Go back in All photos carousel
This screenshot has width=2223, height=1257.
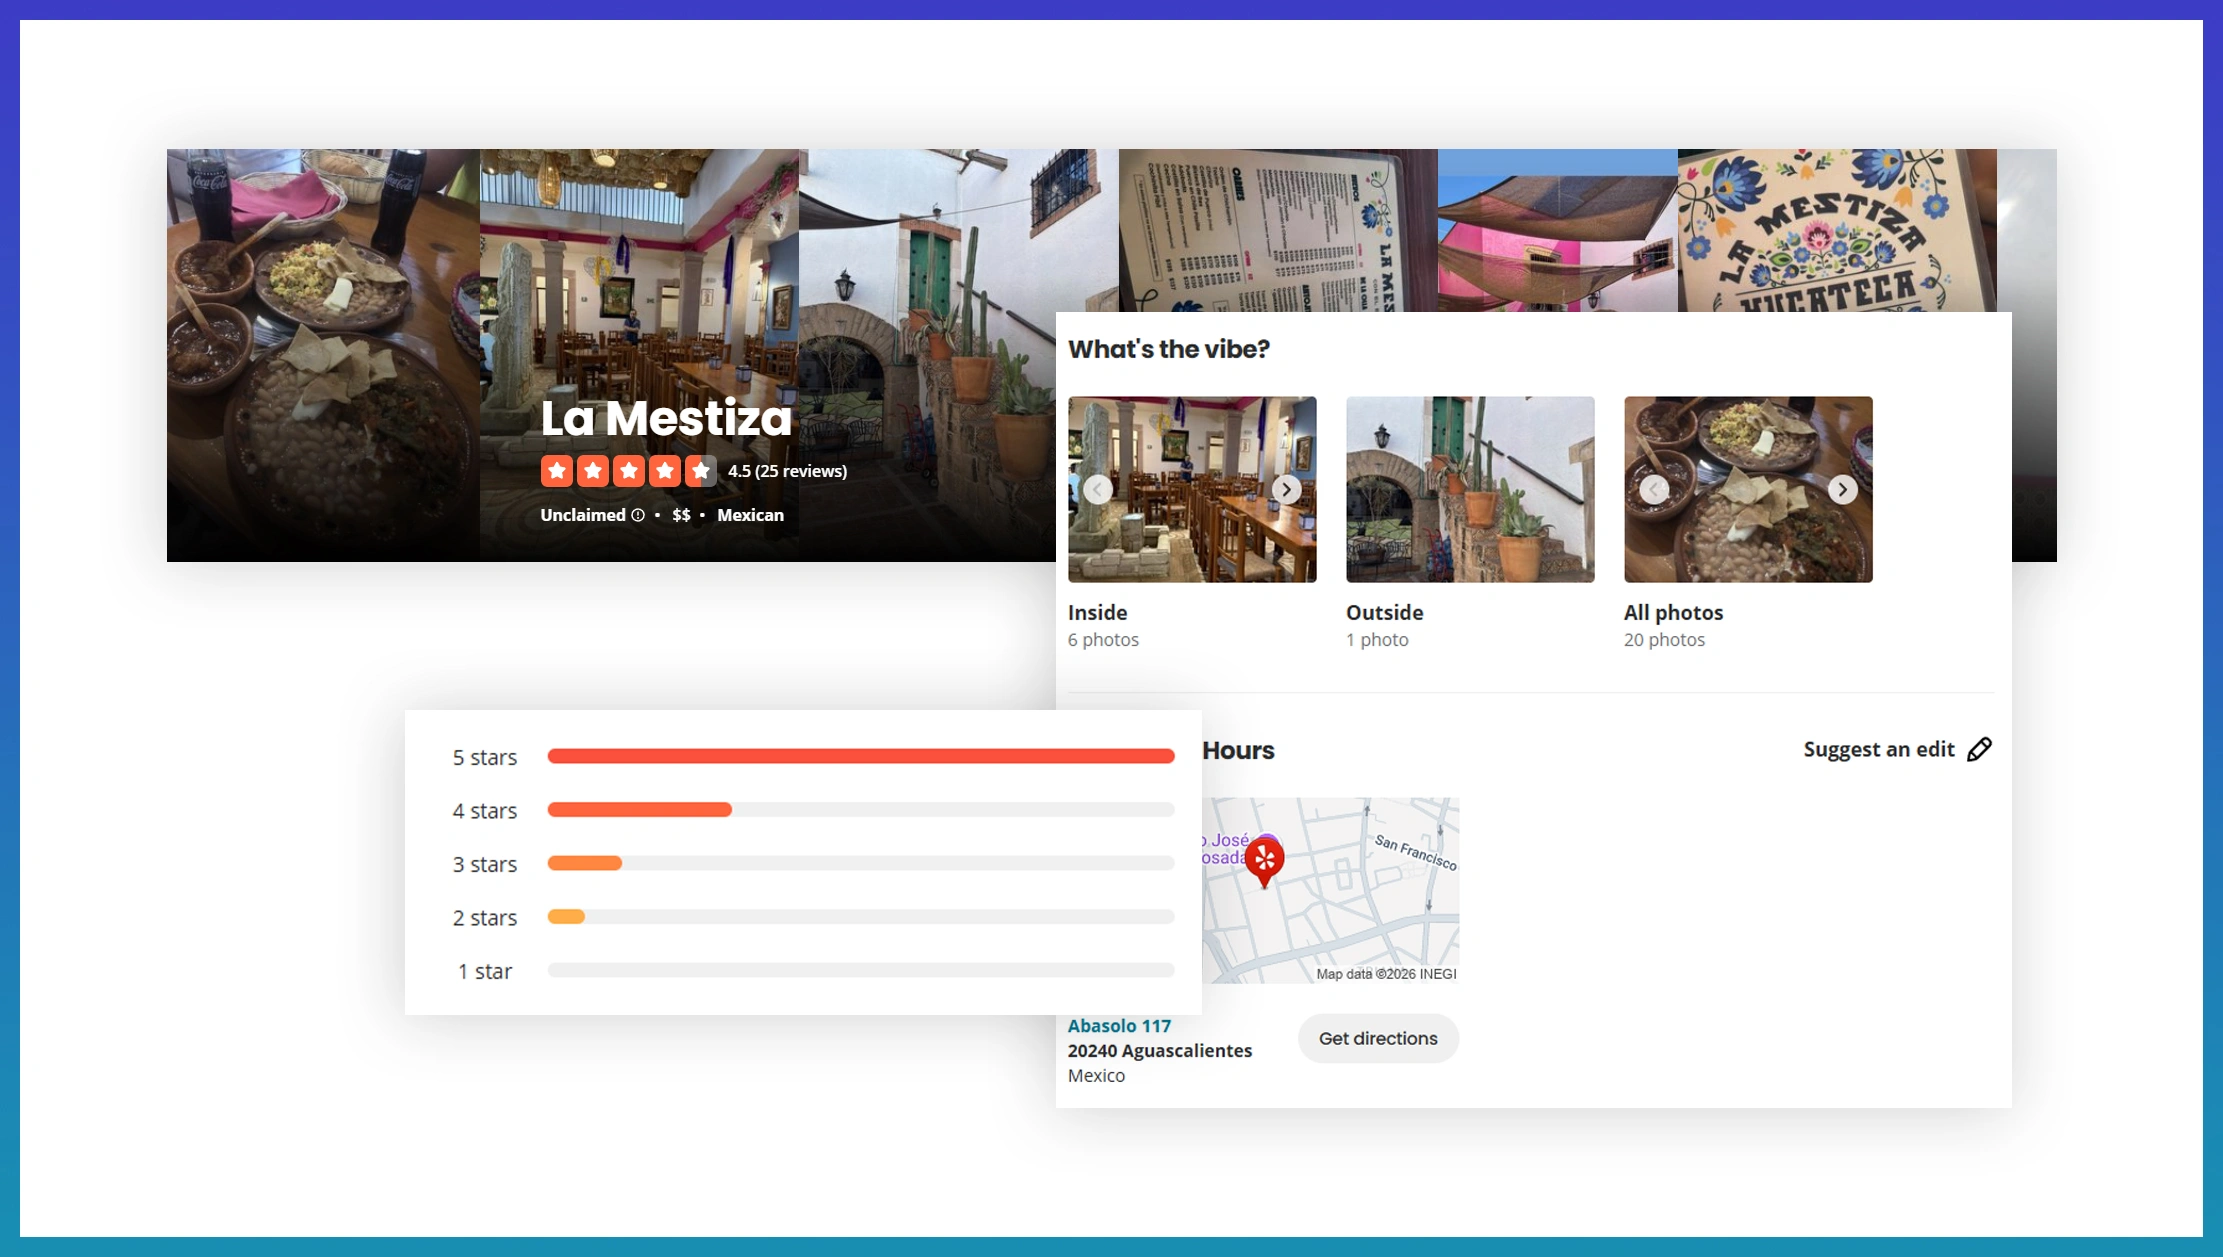tap(1654, 489)
